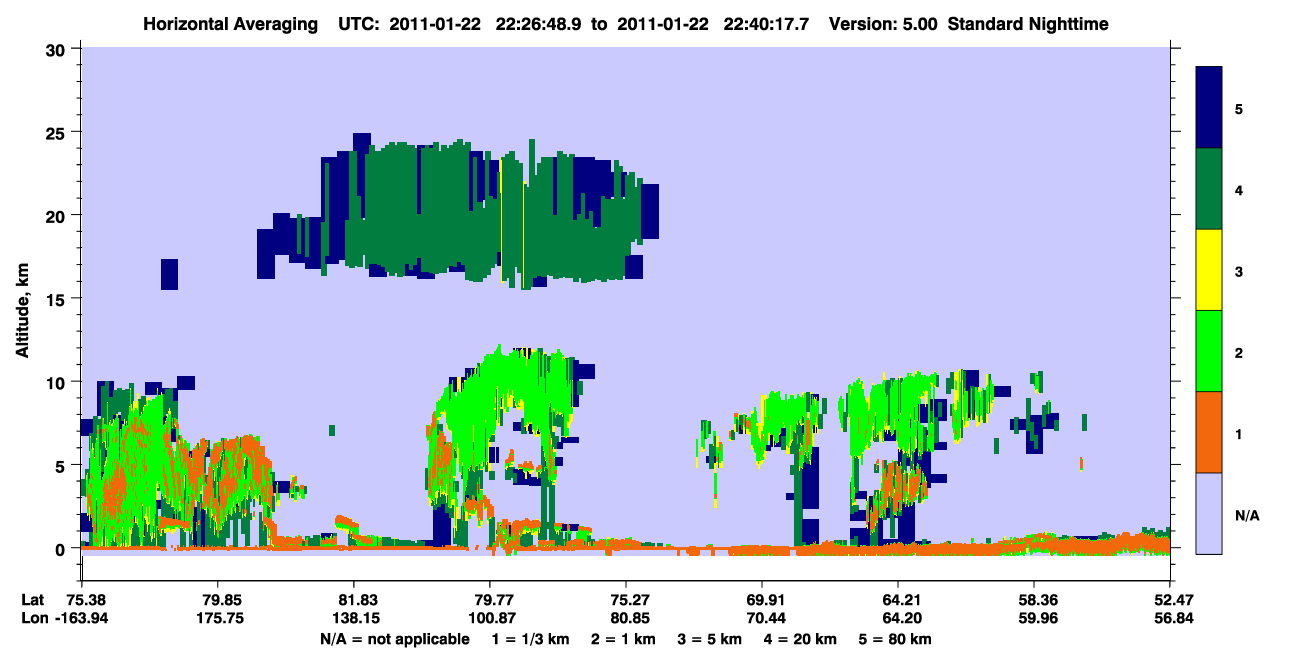Click longitude value 59.96
1300x667 pixels.
coord(1034,618)
